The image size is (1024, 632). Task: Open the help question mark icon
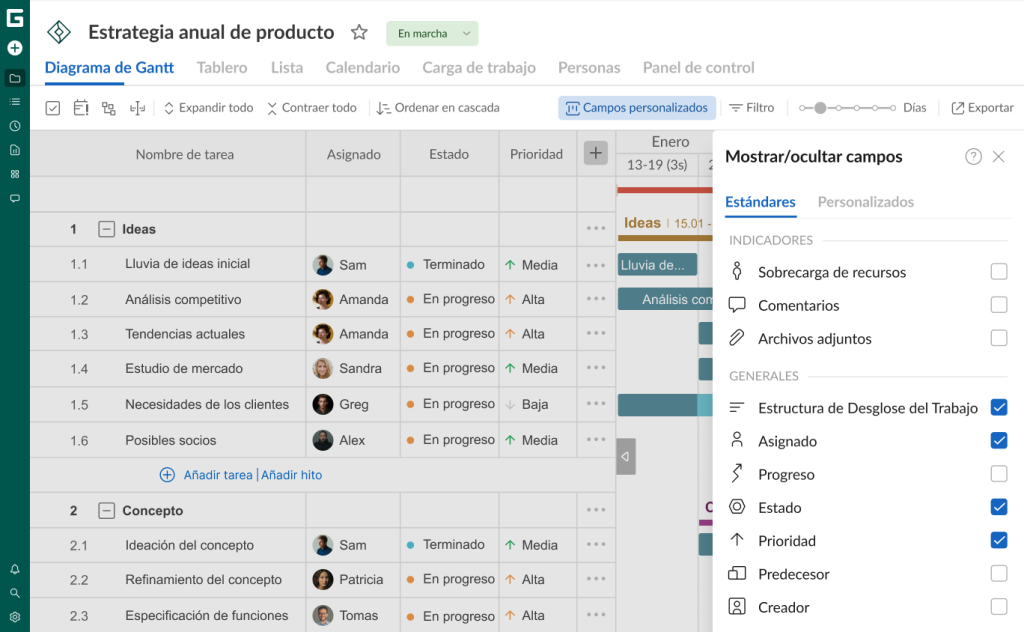coord(973,157)
